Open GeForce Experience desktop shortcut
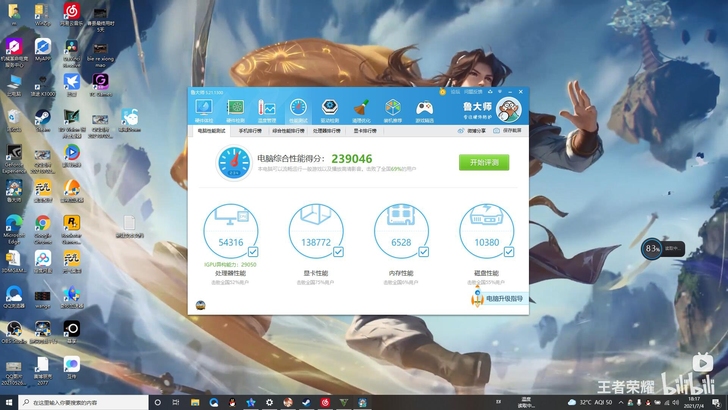This screenshot has width=728, height=410. pos(13,159)
